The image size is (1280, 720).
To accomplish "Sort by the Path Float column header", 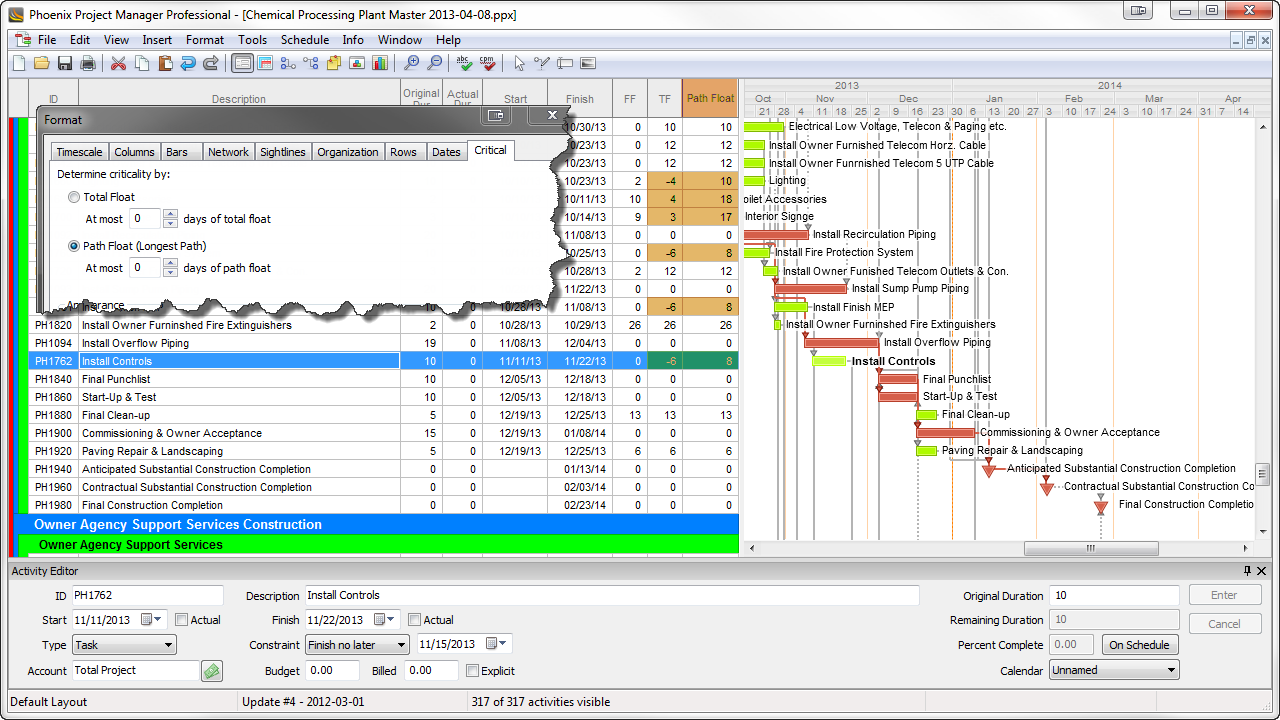I will (x=710, y=98).
